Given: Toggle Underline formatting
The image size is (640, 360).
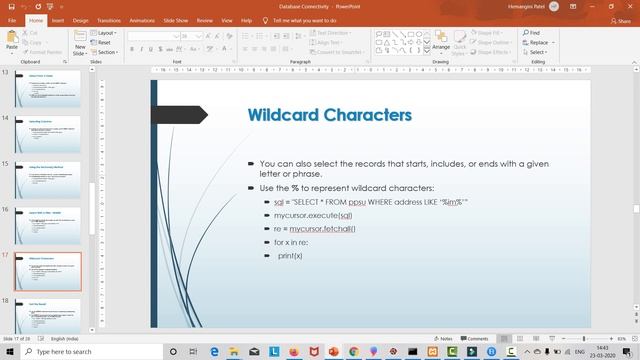Looking at the screenshot, I should (151, 49).
